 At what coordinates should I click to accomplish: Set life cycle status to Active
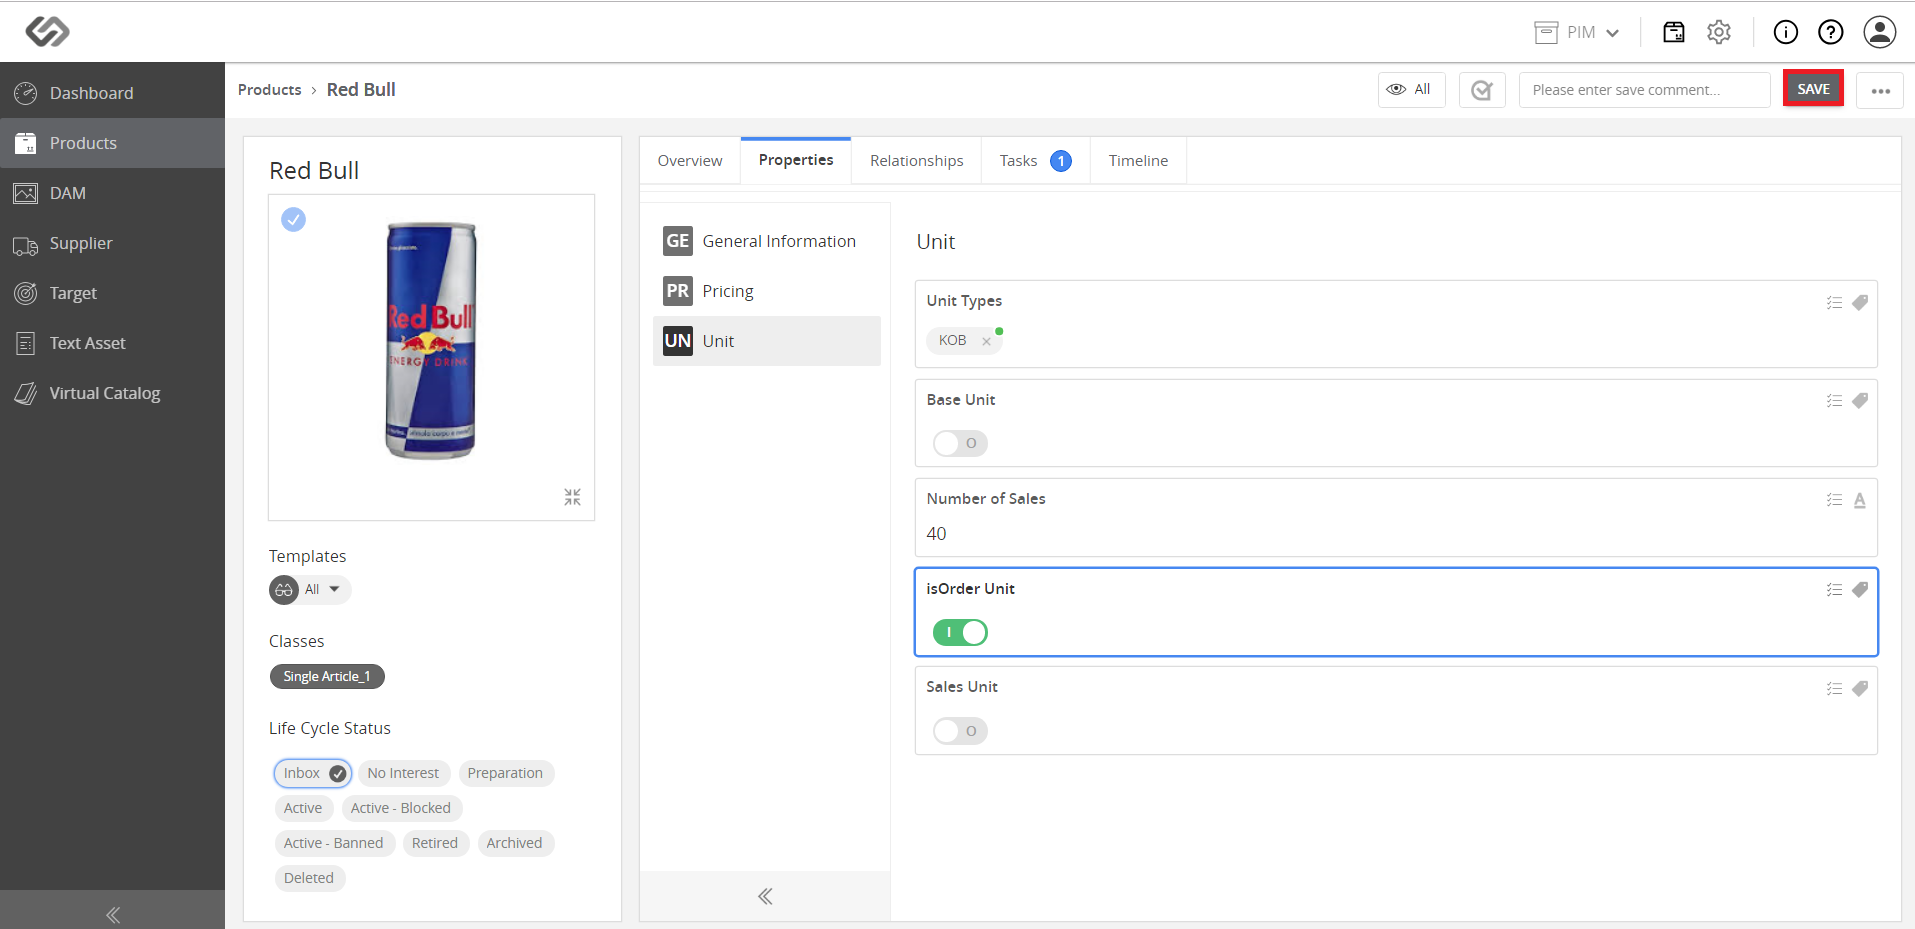pos(303,808)
